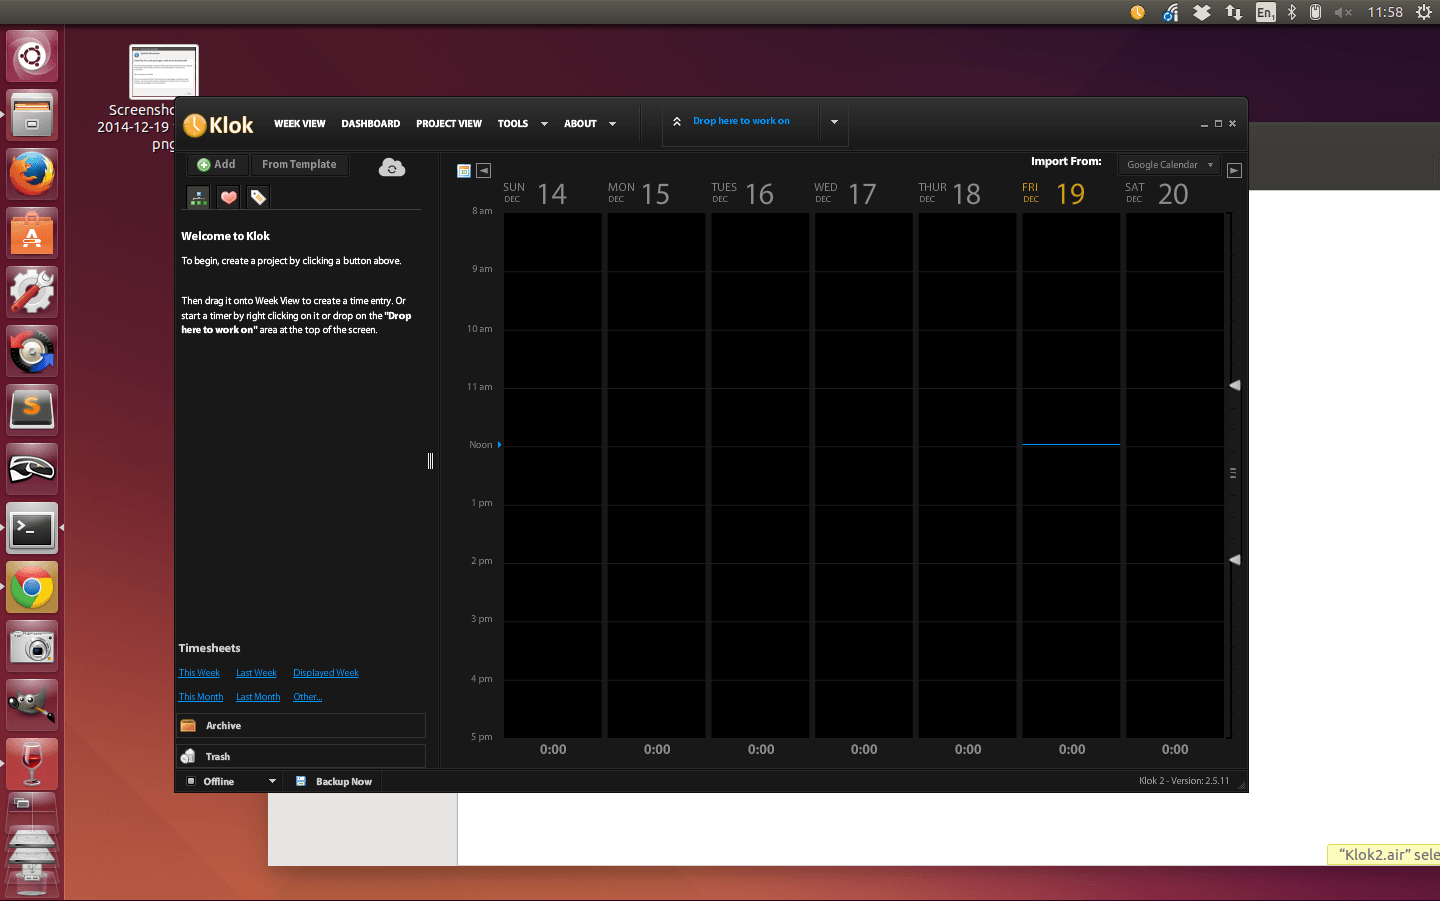The image size is (1440, 901).
Task: Click the upper white triangle marker beside the calendar
Action: point(1235,385)
